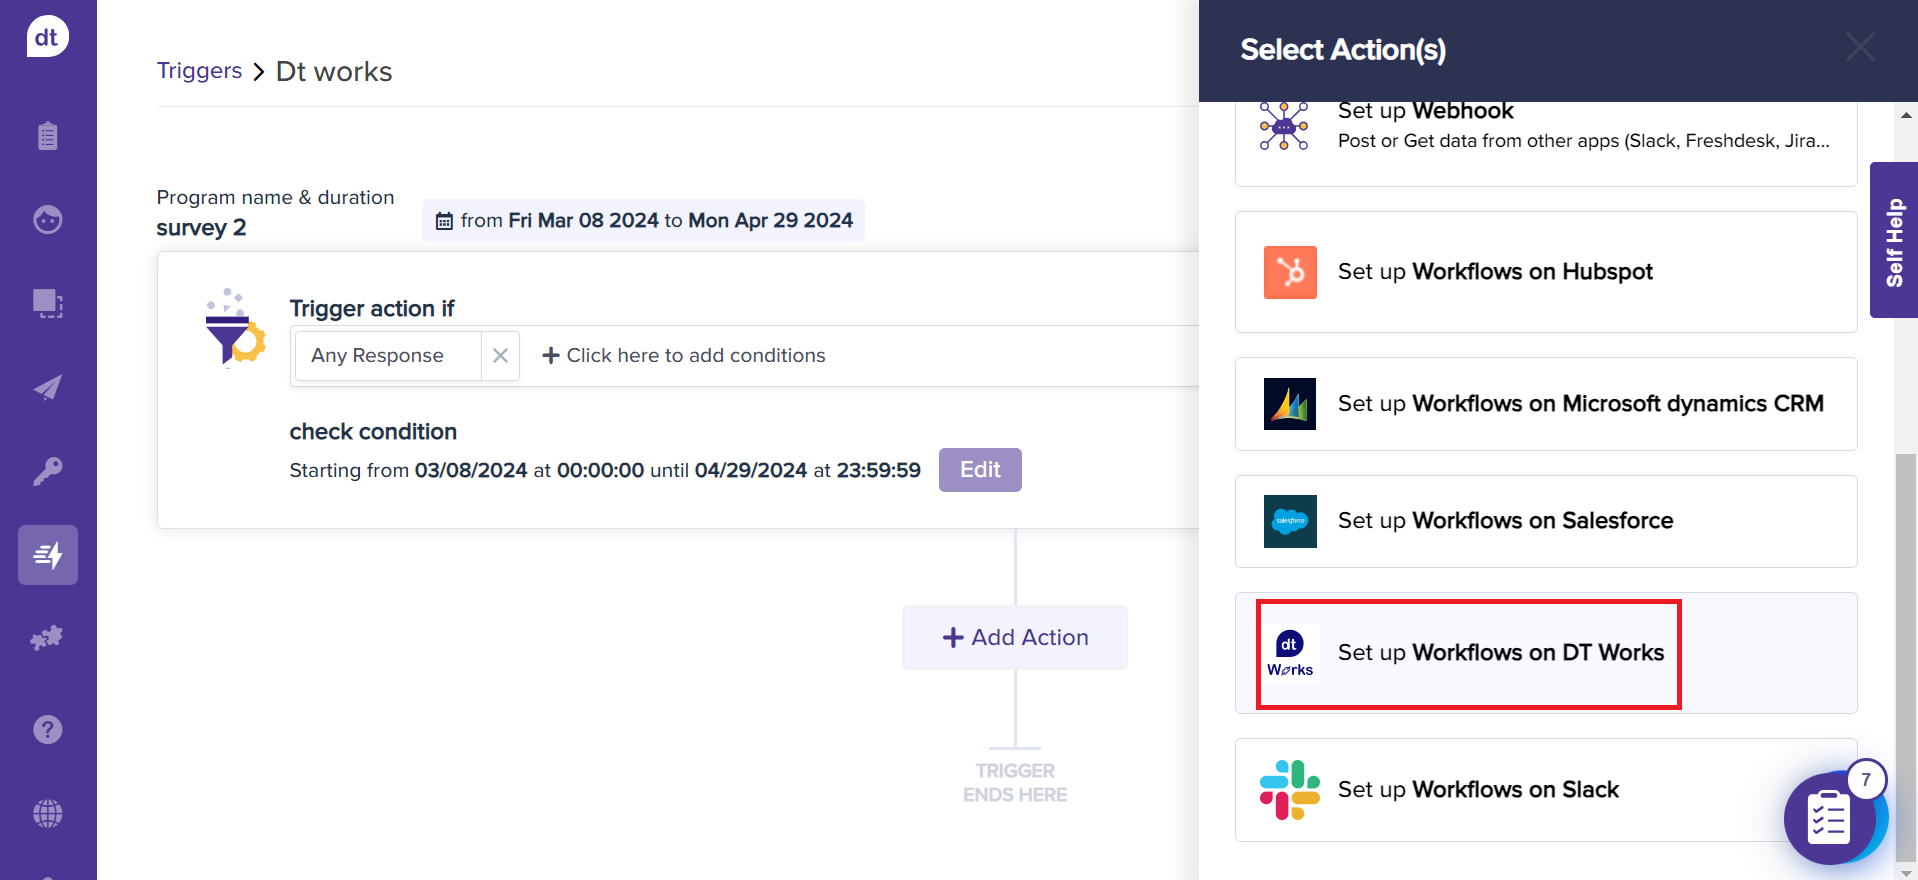Go back to Triggers breadcrumb

(x=199, y=71)
